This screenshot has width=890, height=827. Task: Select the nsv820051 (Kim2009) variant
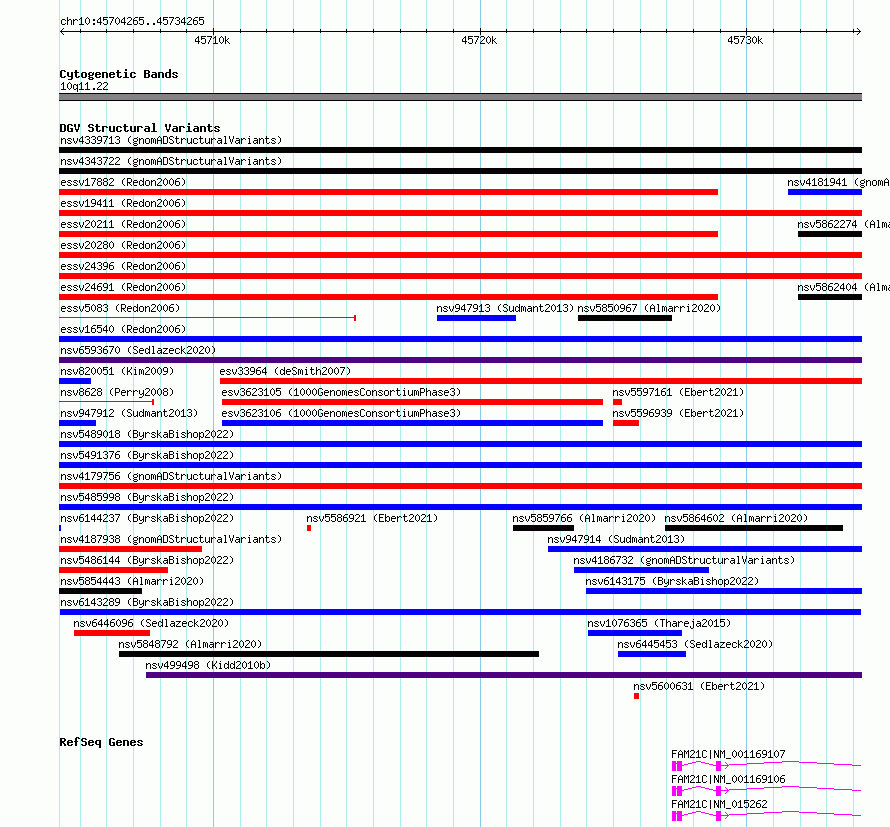pyautogui.click(x=117, y=371)
